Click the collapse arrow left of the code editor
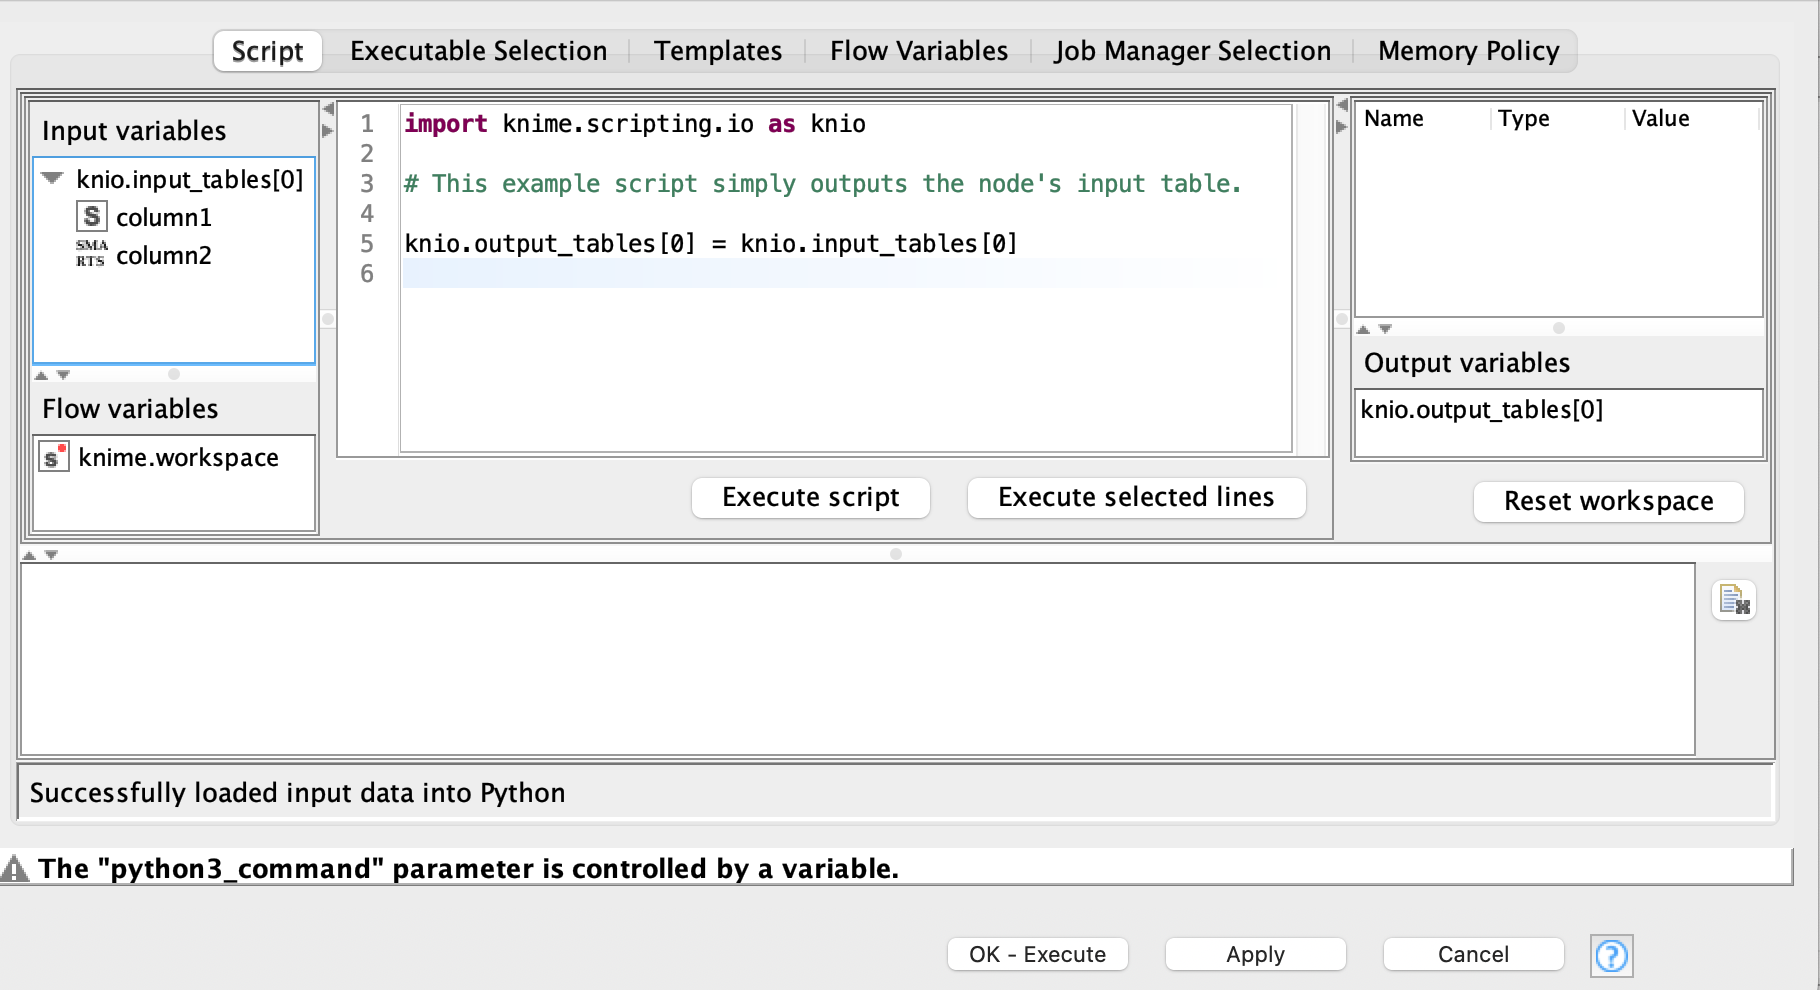The height and width of the screenshot is (990, 1820). point(328,112)
